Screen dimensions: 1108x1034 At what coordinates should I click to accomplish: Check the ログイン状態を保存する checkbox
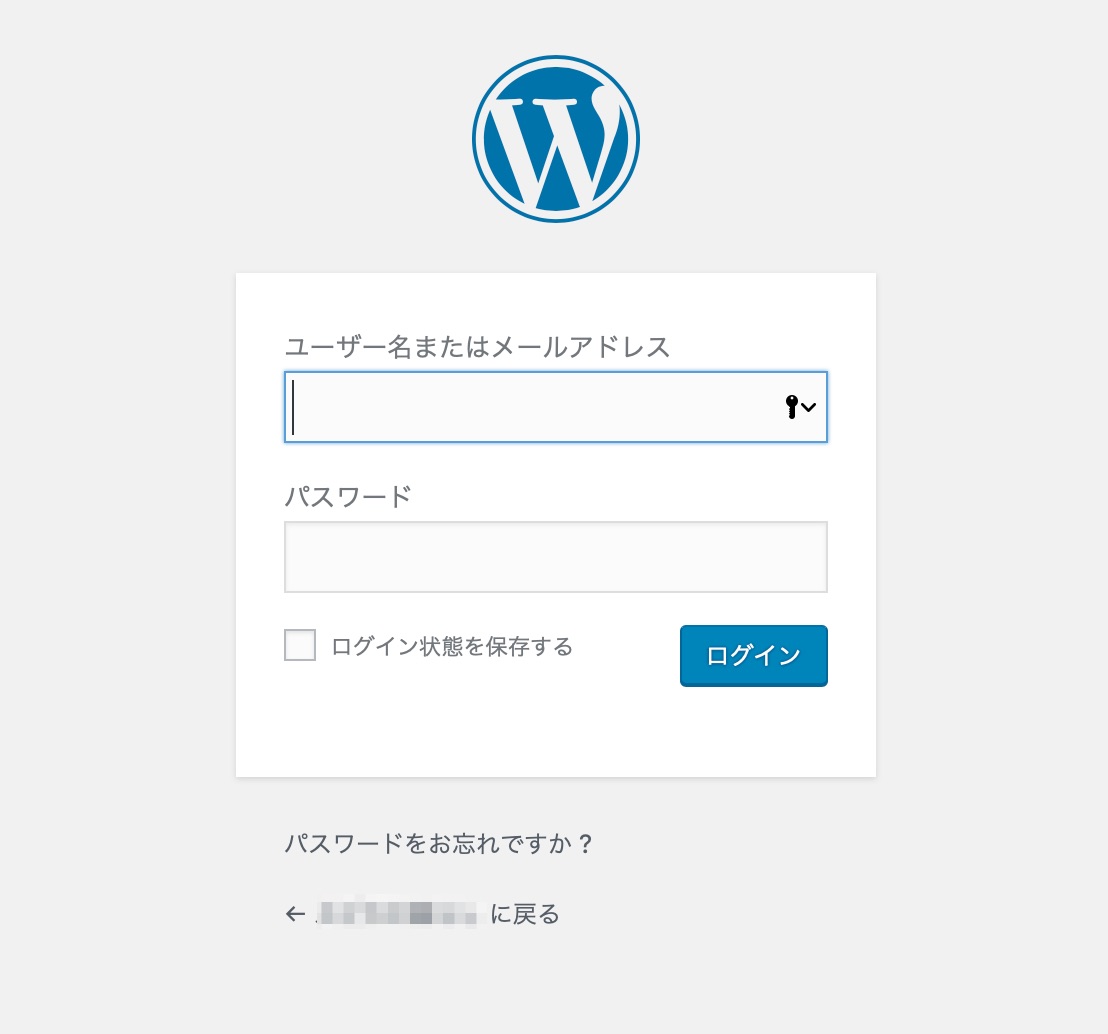pos(300,645)
